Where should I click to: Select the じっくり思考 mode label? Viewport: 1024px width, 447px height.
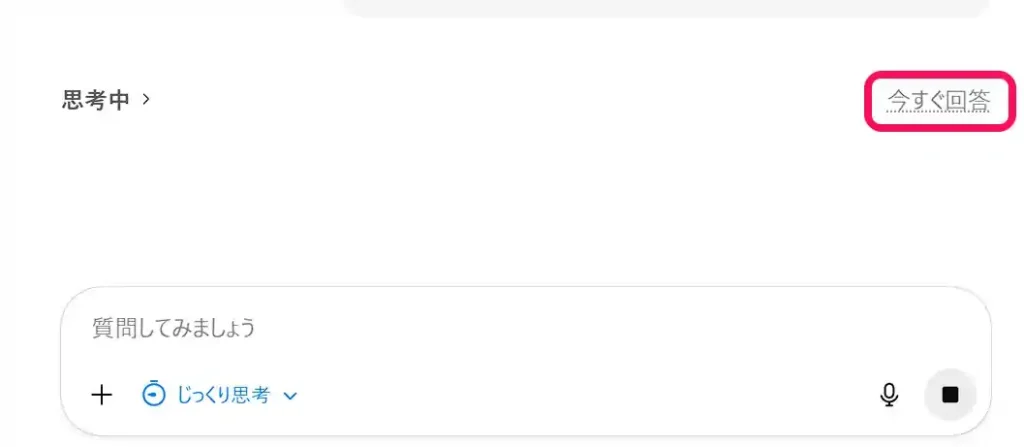pyautogui.click(x=223, y=394)
